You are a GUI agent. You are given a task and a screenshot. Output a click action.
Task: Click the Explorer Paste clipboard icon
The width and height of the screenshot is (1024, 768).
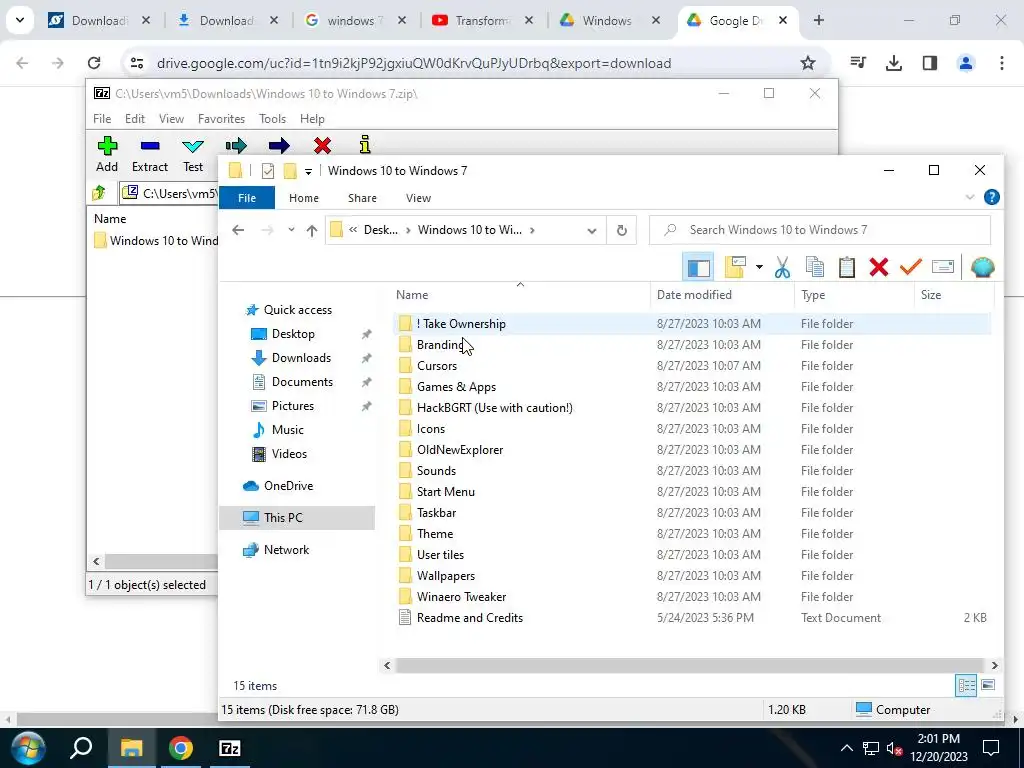tap(847, 267)
